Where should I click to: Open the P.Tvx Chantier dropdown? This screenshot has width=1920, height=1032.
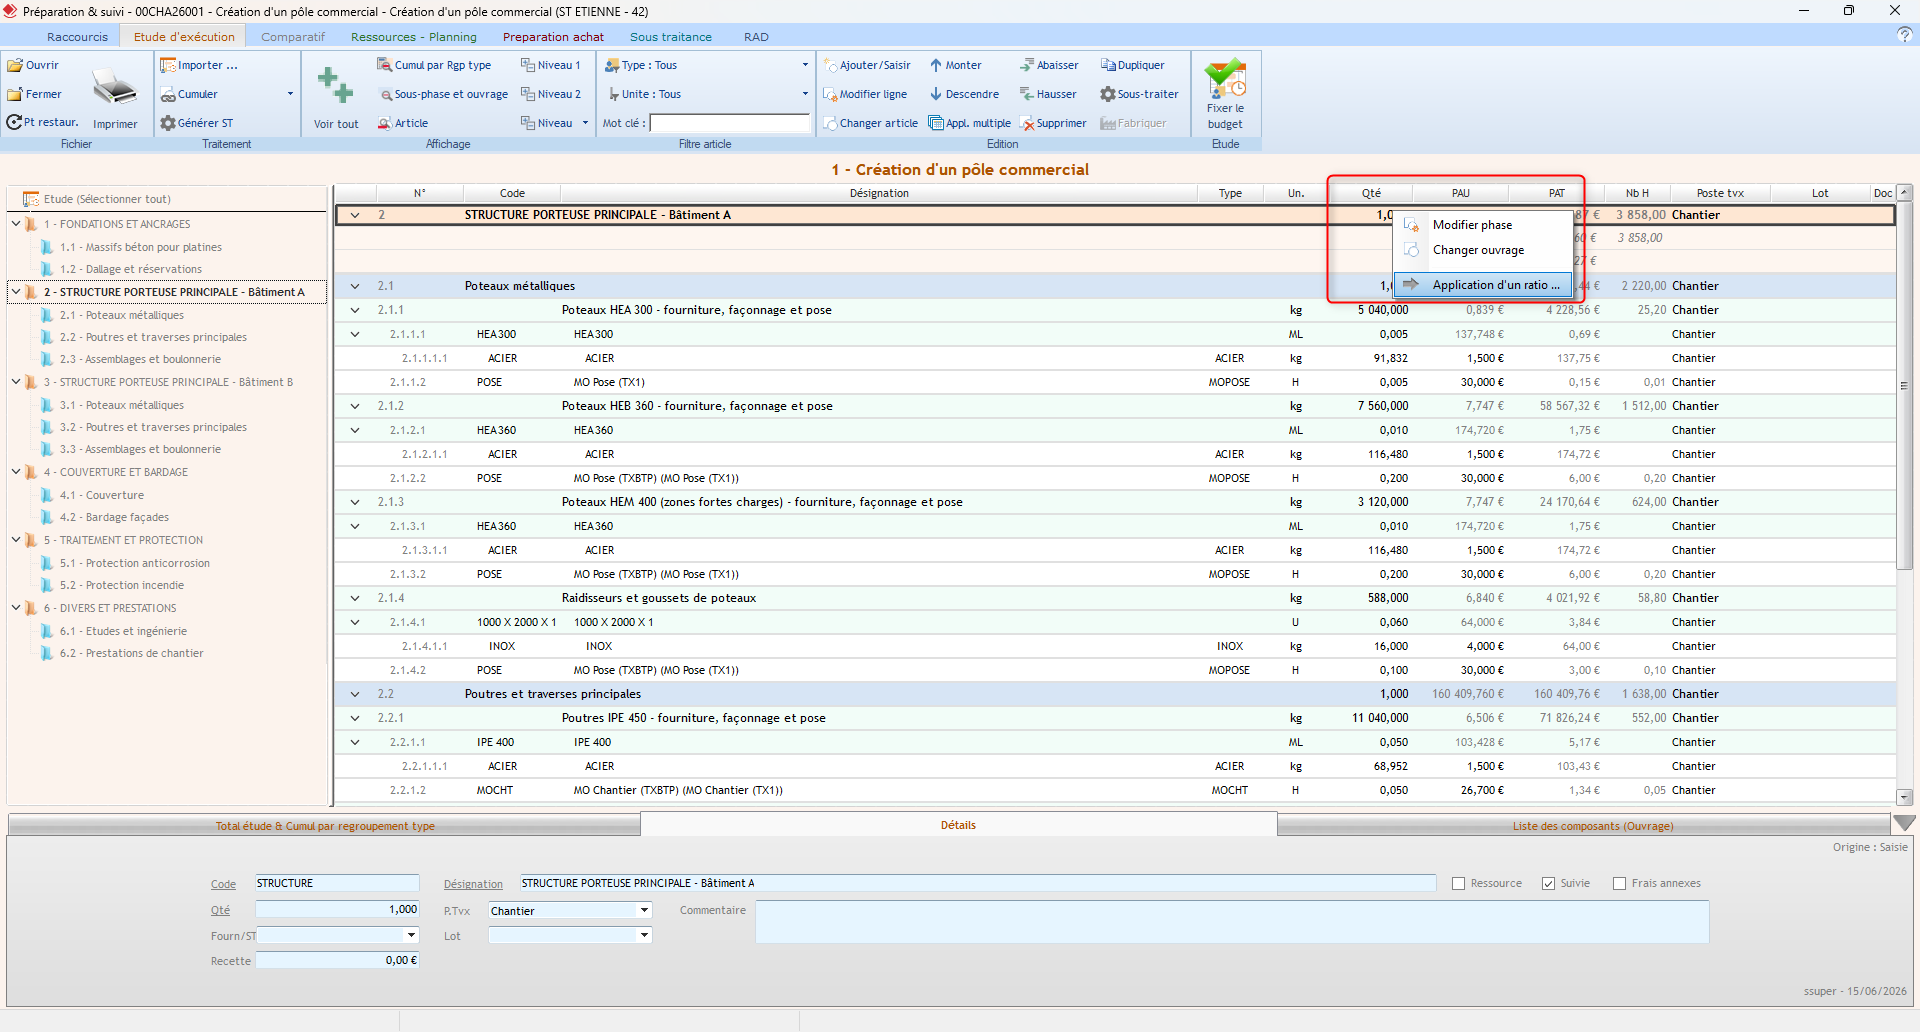[644, 910]
